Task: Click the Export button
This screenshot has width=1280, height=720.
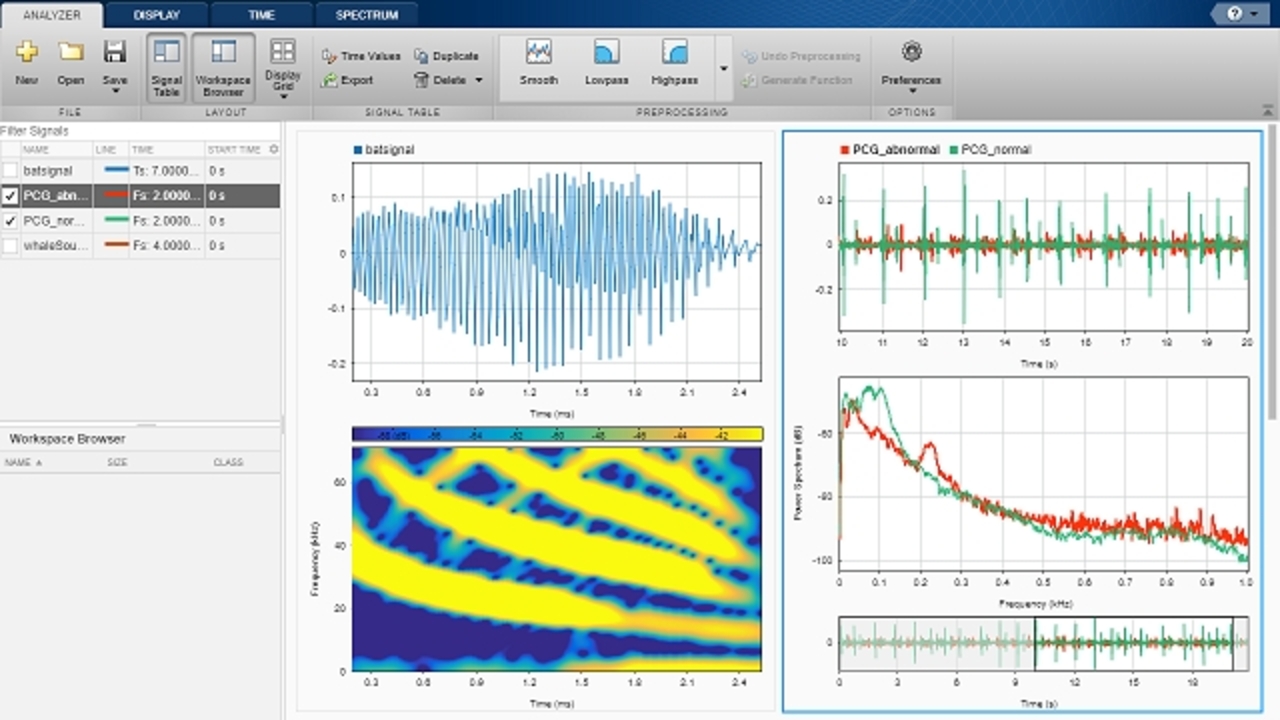Action: [x=348, y=80]
